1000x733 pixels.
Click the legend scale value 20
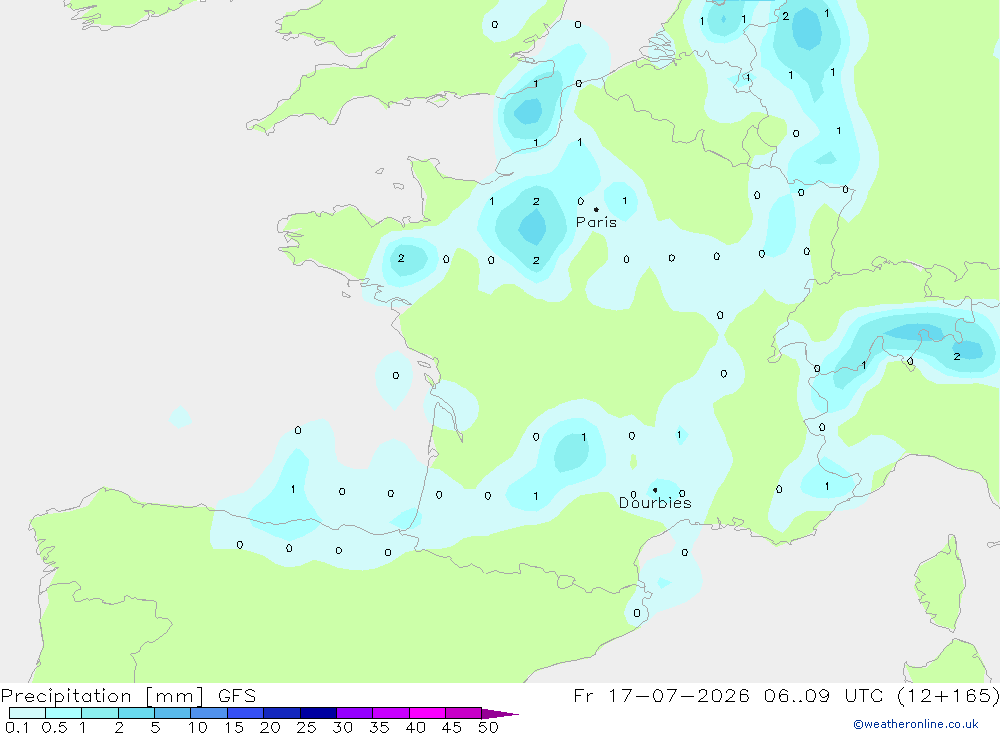click(270, 727)
